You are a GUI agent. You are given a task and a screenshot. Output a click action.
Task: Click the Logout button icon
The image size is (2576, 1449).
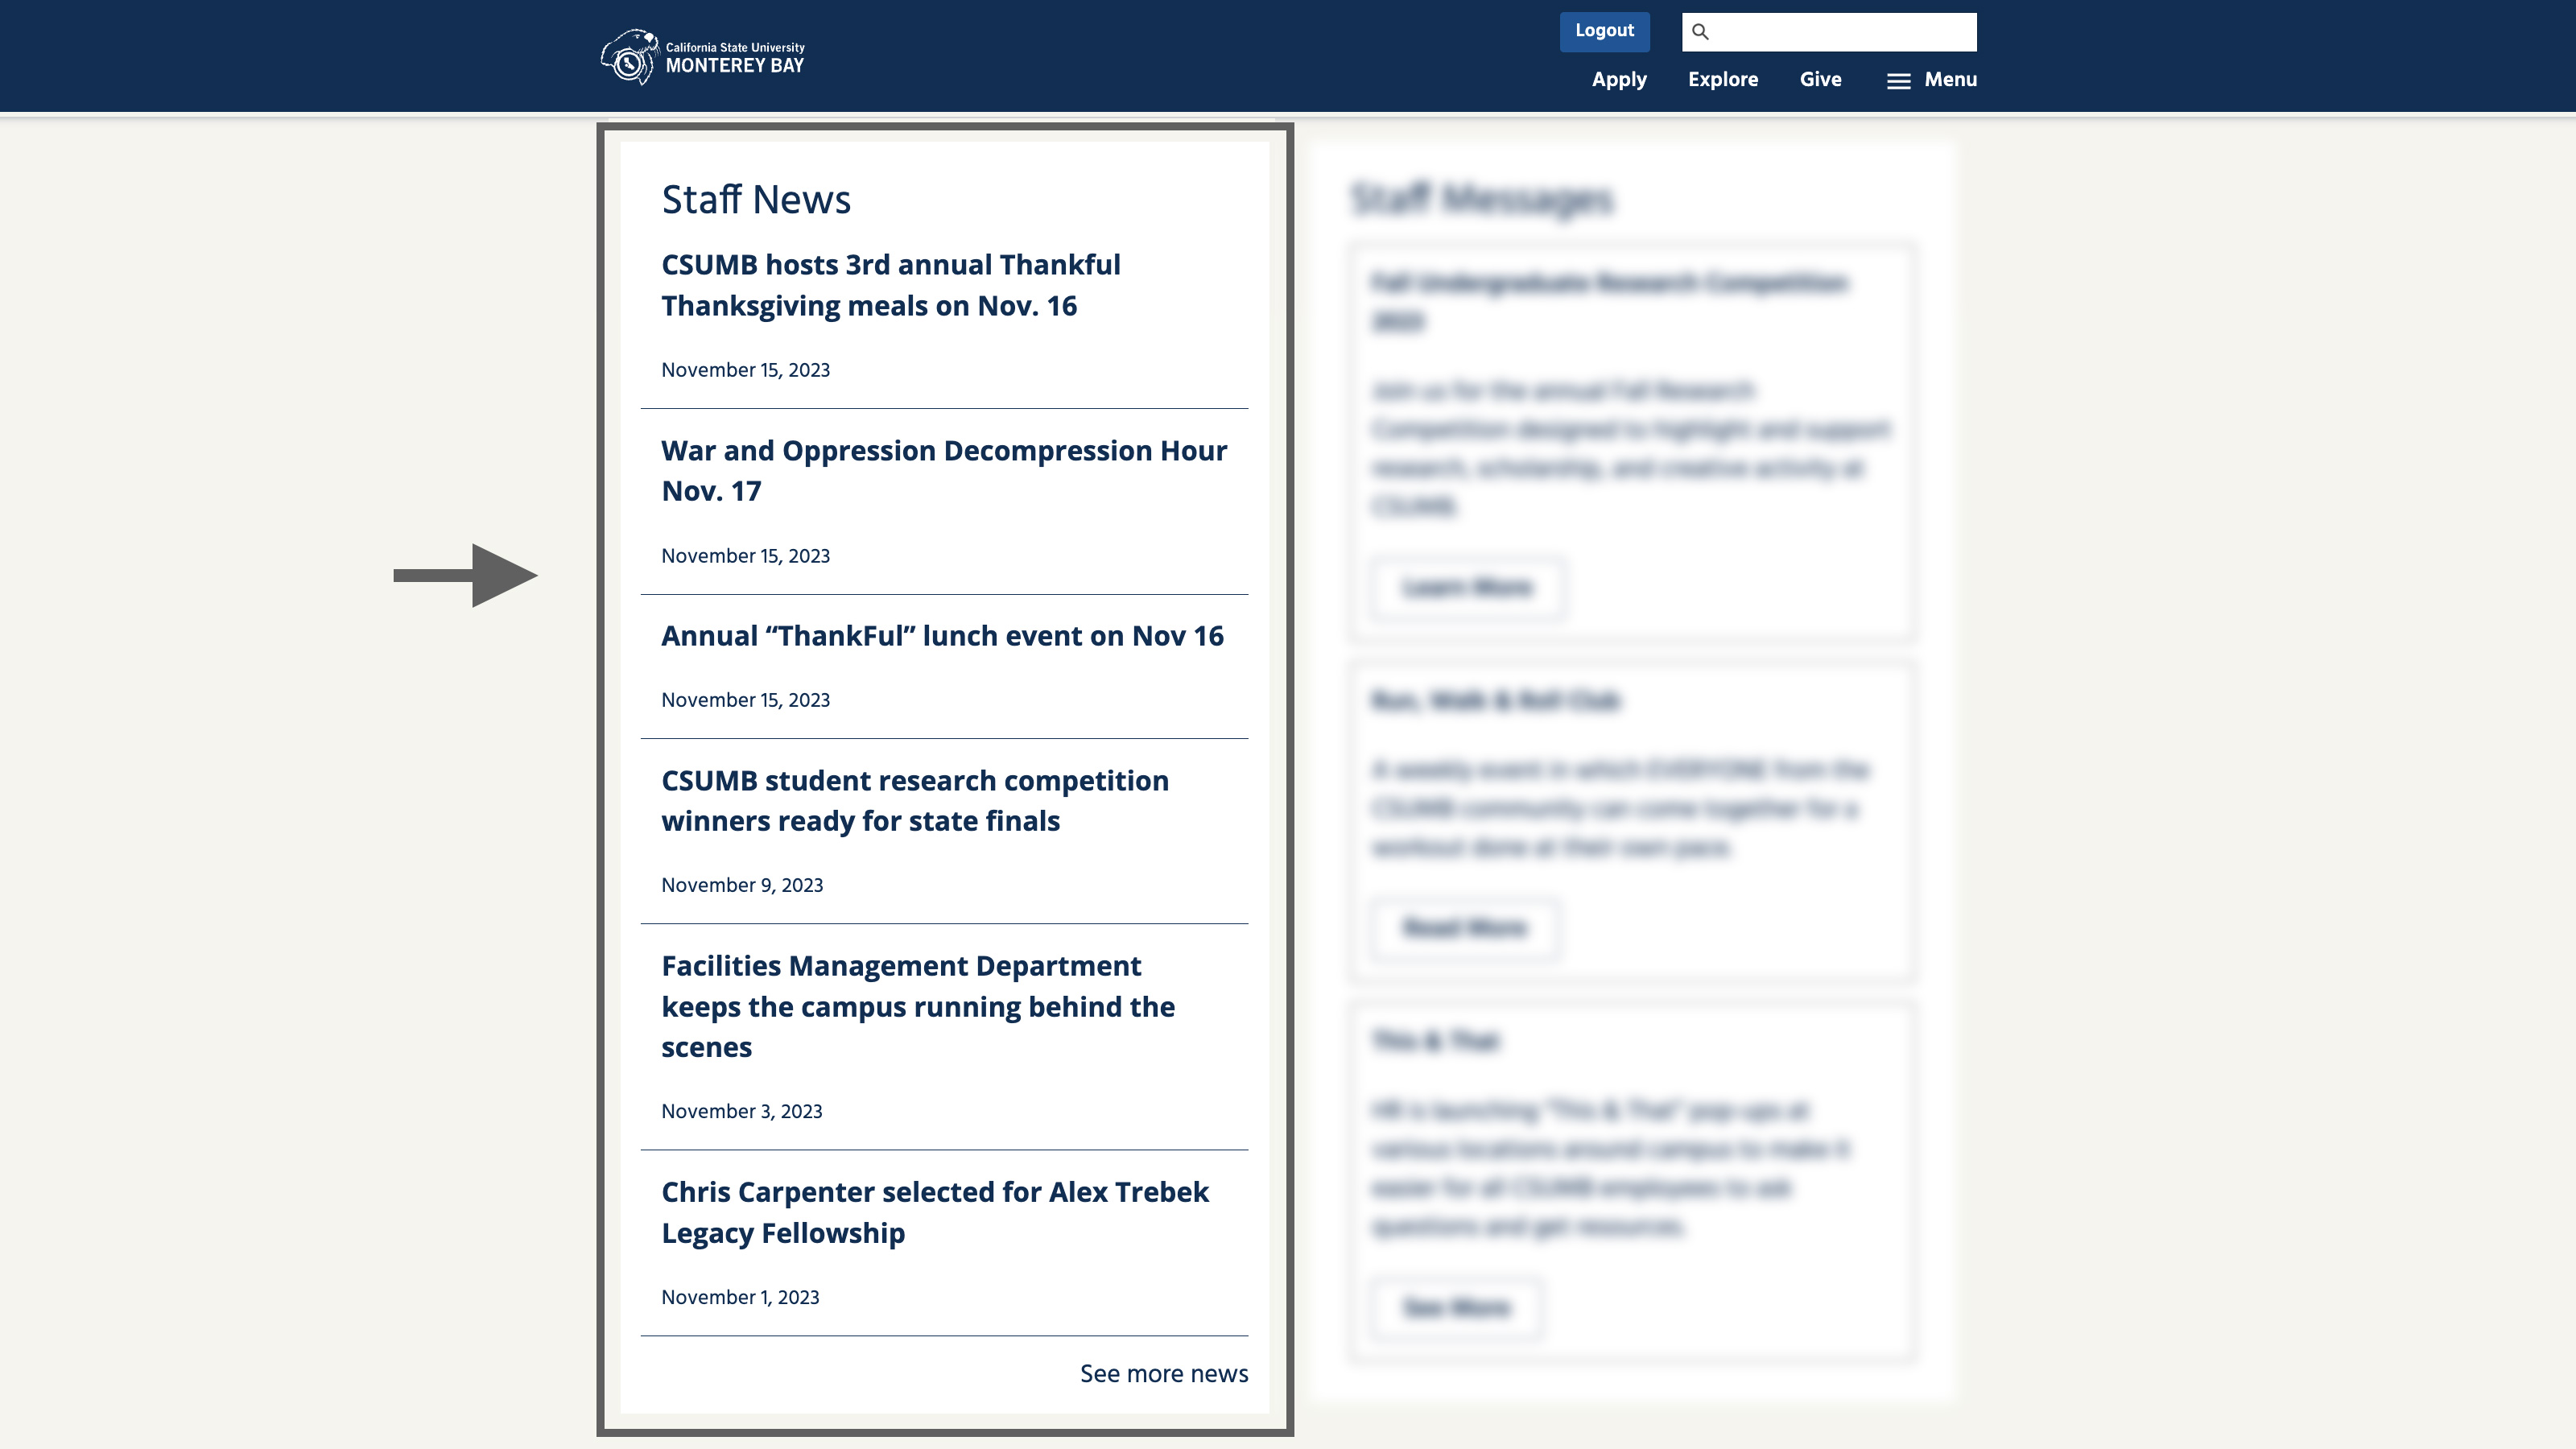[1603, 30]
